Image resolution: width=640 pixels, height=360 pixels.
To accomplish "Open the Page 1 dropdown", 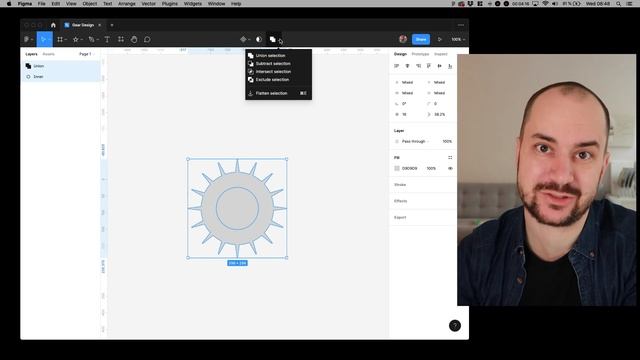I will [87, 54].
